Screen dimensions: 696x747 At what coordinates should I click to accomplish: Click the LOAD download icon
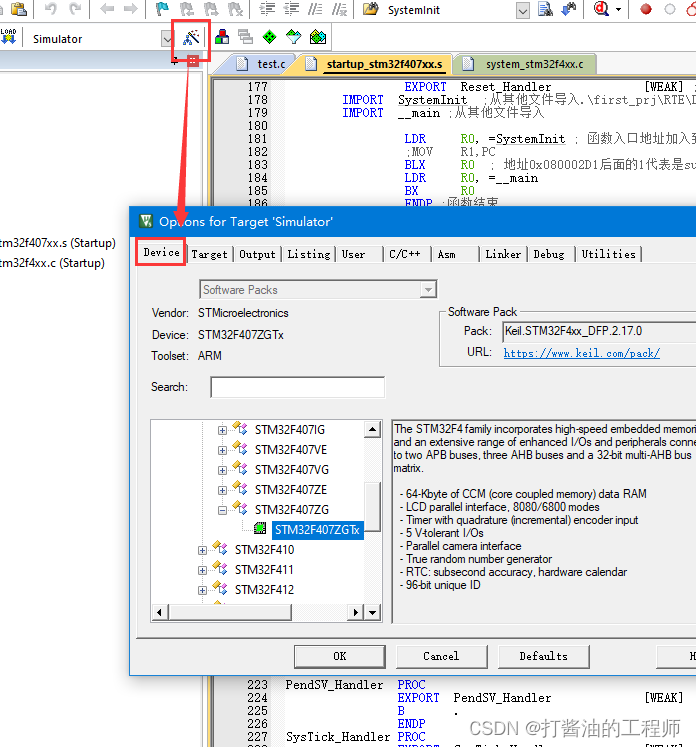pyautogui.click(x=9, y=37)
